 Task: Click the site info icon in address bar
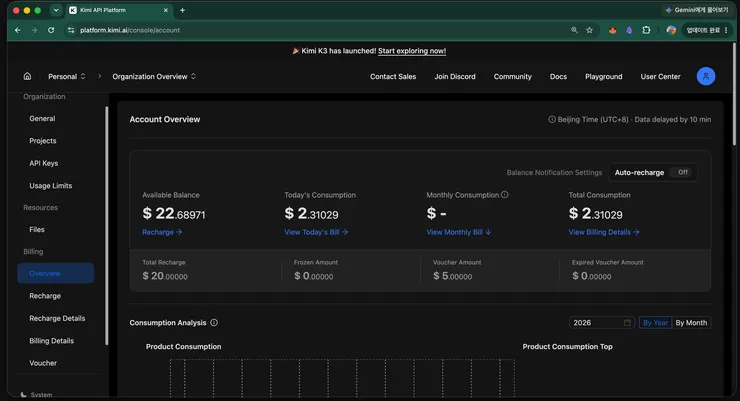coord(71,30)
